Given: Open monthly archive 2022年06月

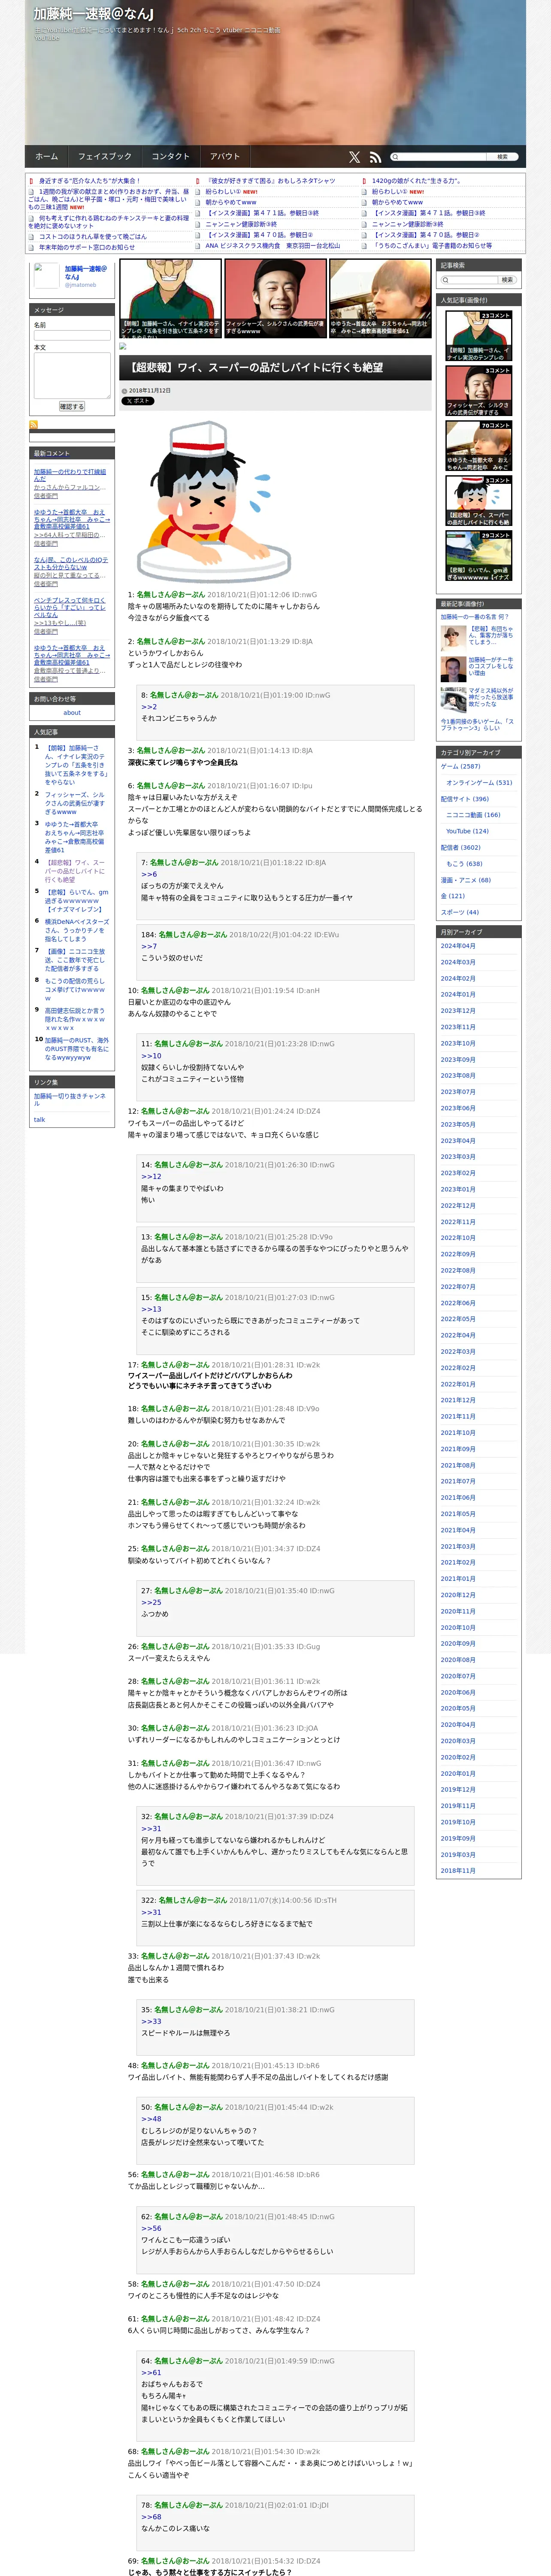Looking at the screenshot, I should (458, 1303).
